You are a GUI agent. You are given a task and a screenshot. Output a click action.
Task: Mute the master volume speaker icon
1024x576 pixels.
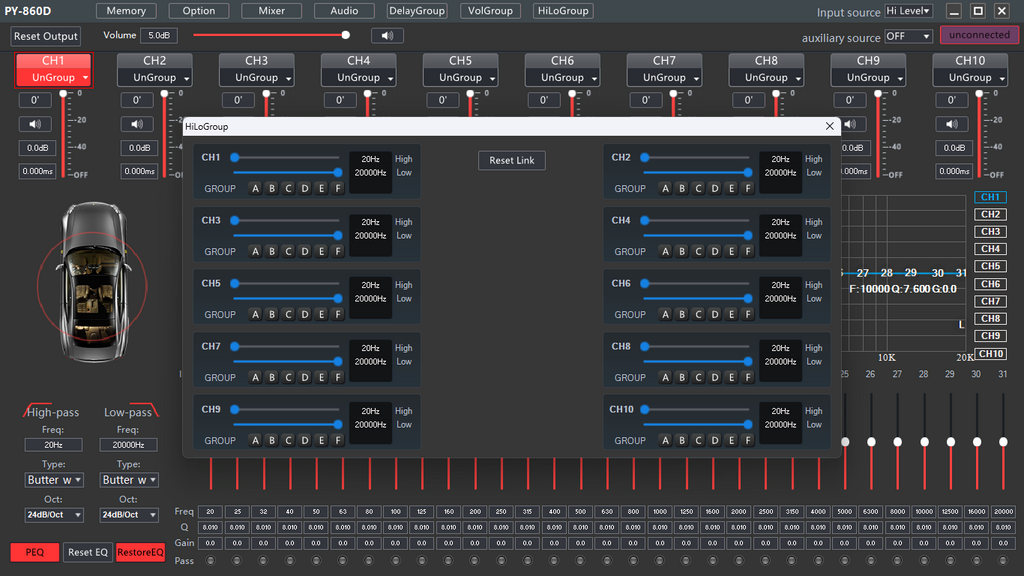click(x=387, y=35)
